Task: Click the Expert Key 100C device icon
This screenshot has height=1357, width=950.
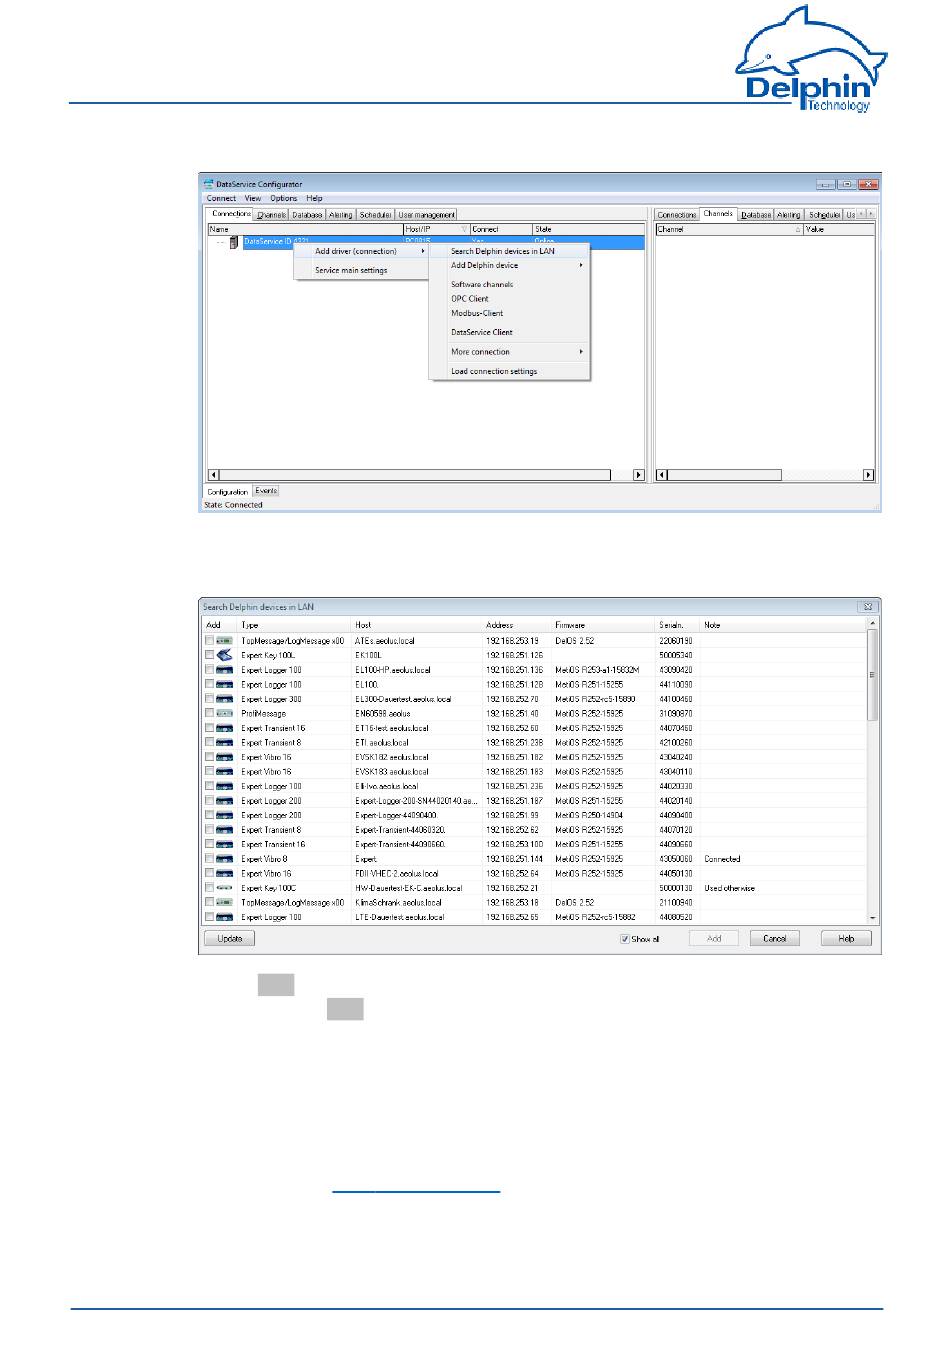Action: click(224, 887)
